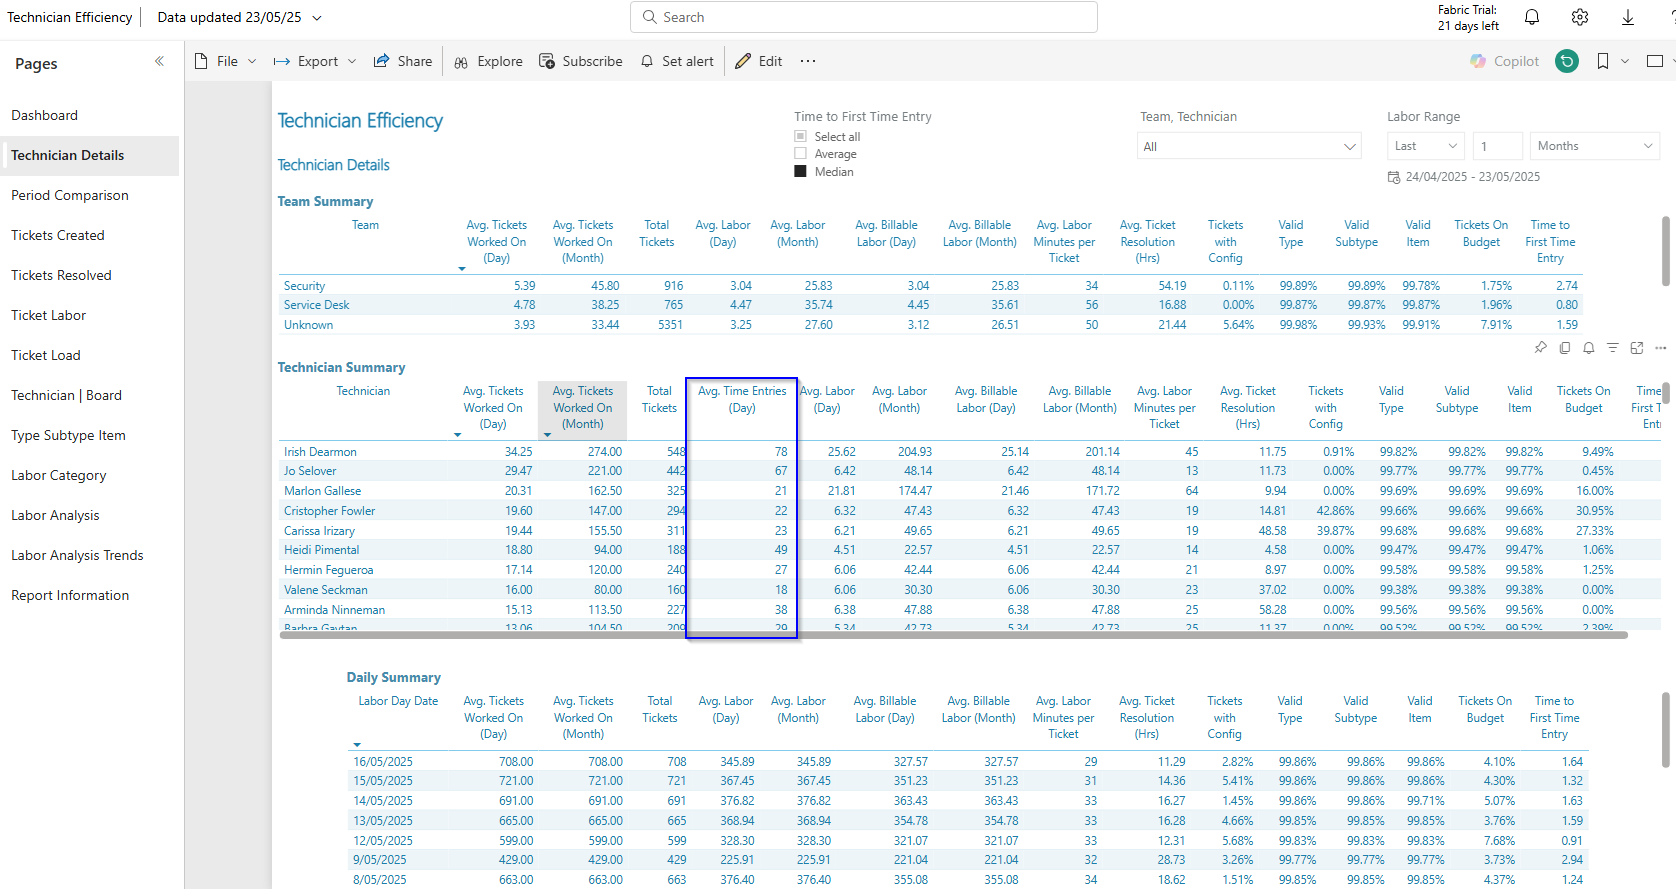Sort Technician table by Total Tickets column
1676x889 pixels.
click(659, 399)
